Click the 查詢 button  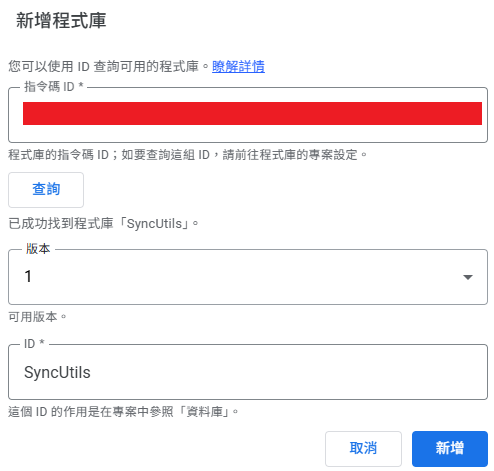coord(46,190)
